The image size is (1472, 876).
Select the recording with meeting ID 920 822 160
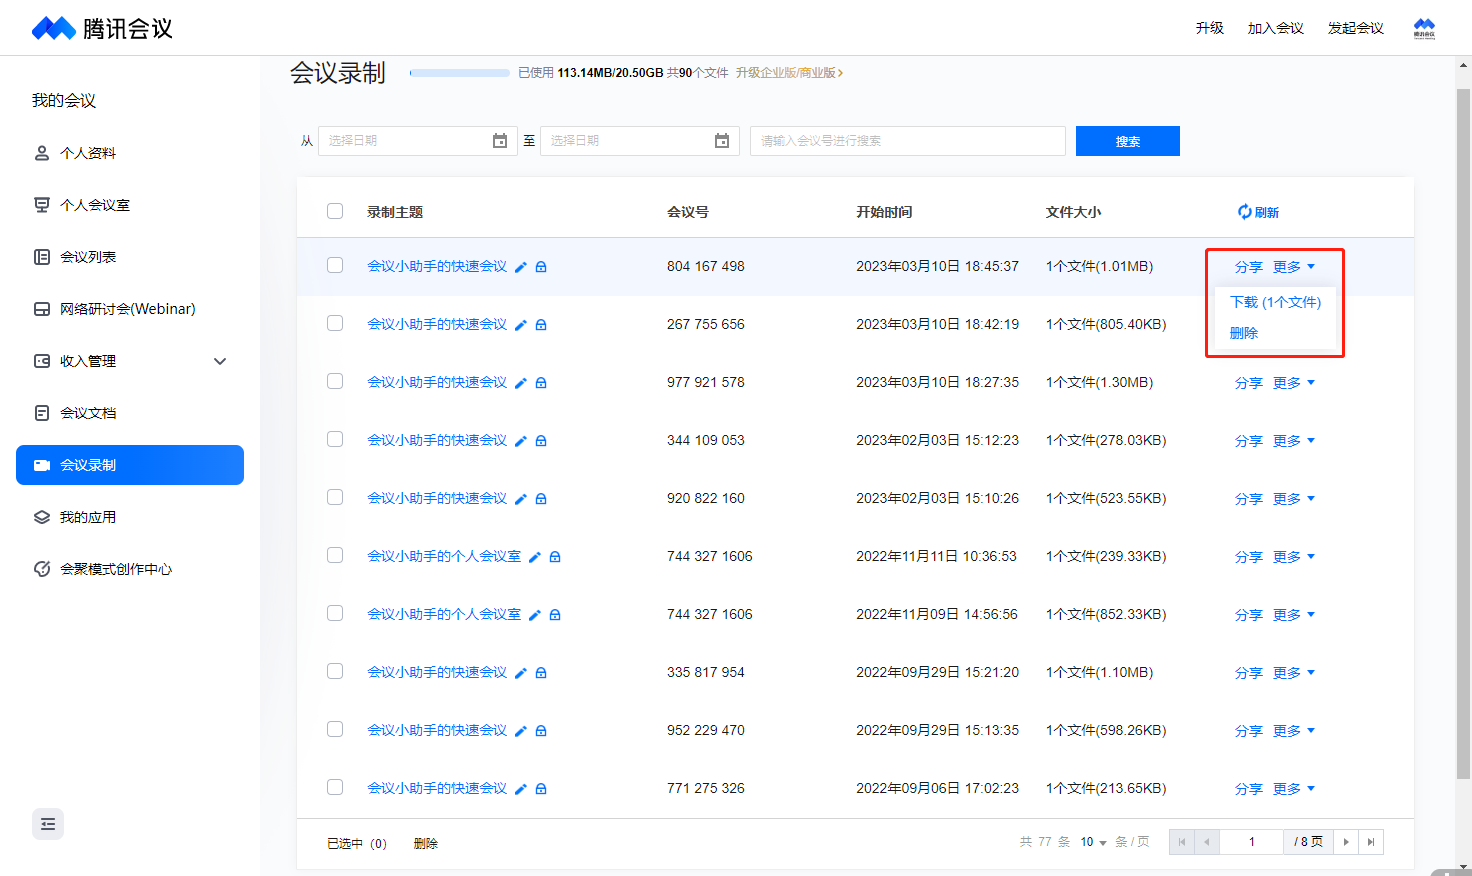pyautogui.click(x=335, y=497)
